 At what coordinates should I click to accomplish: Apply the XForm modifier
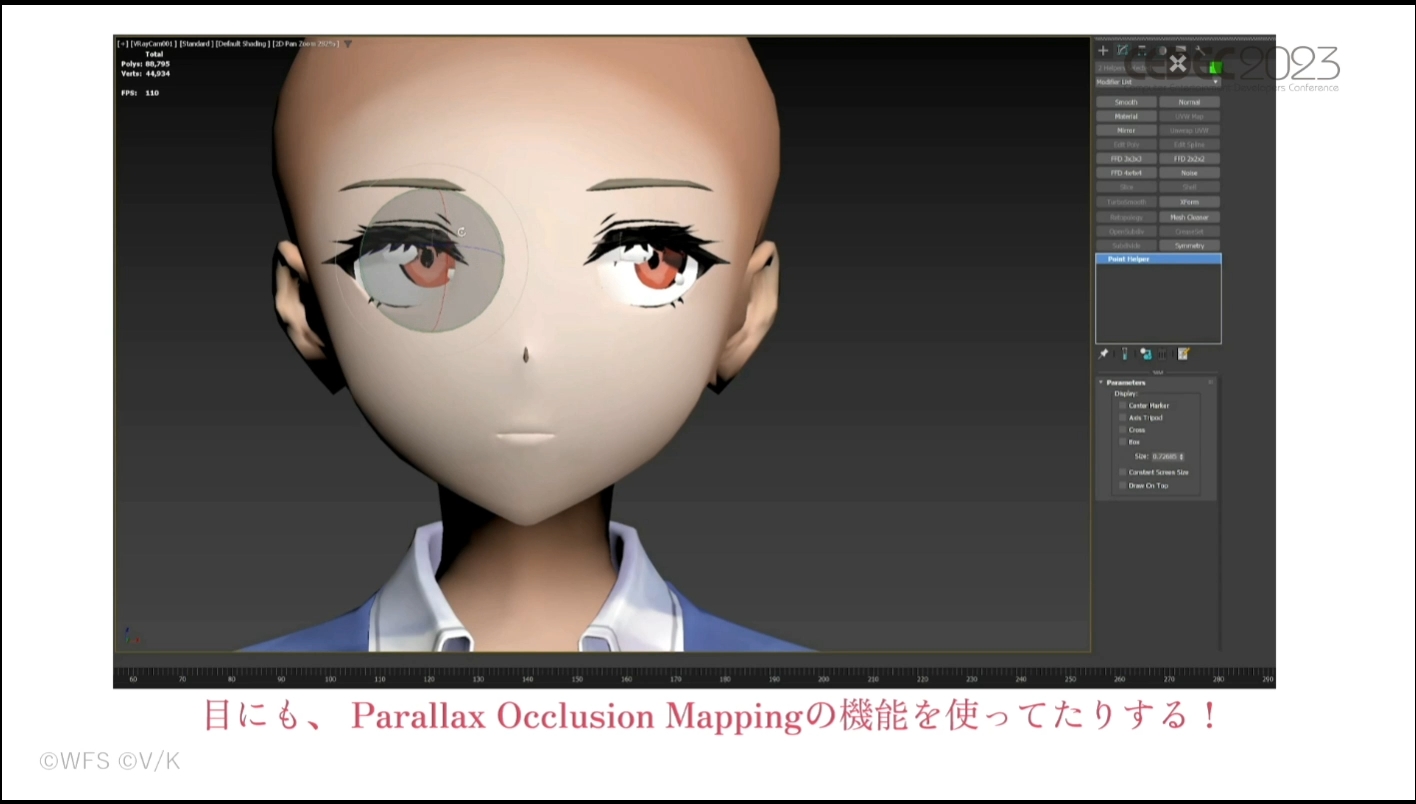tap(1189, 202)
